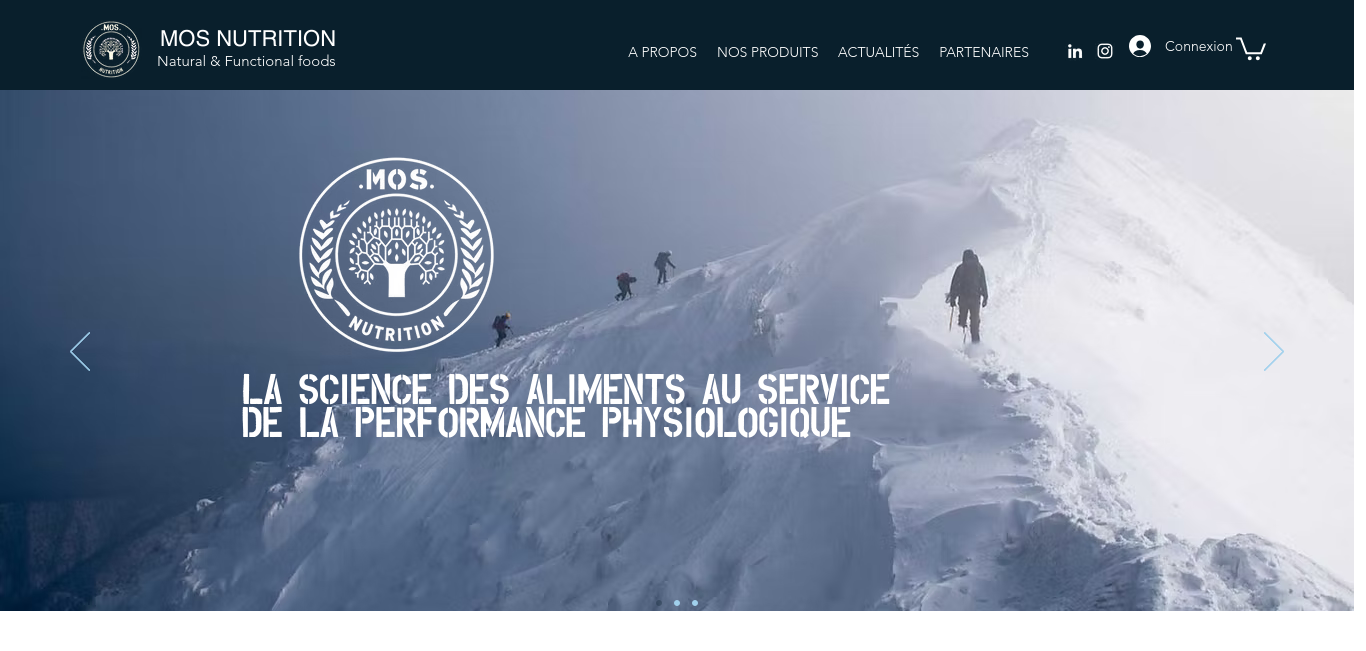Go to previous slide with left arrow
Image resolution: width=1366 pixels, height=651 pixels.
coord(80,352)
